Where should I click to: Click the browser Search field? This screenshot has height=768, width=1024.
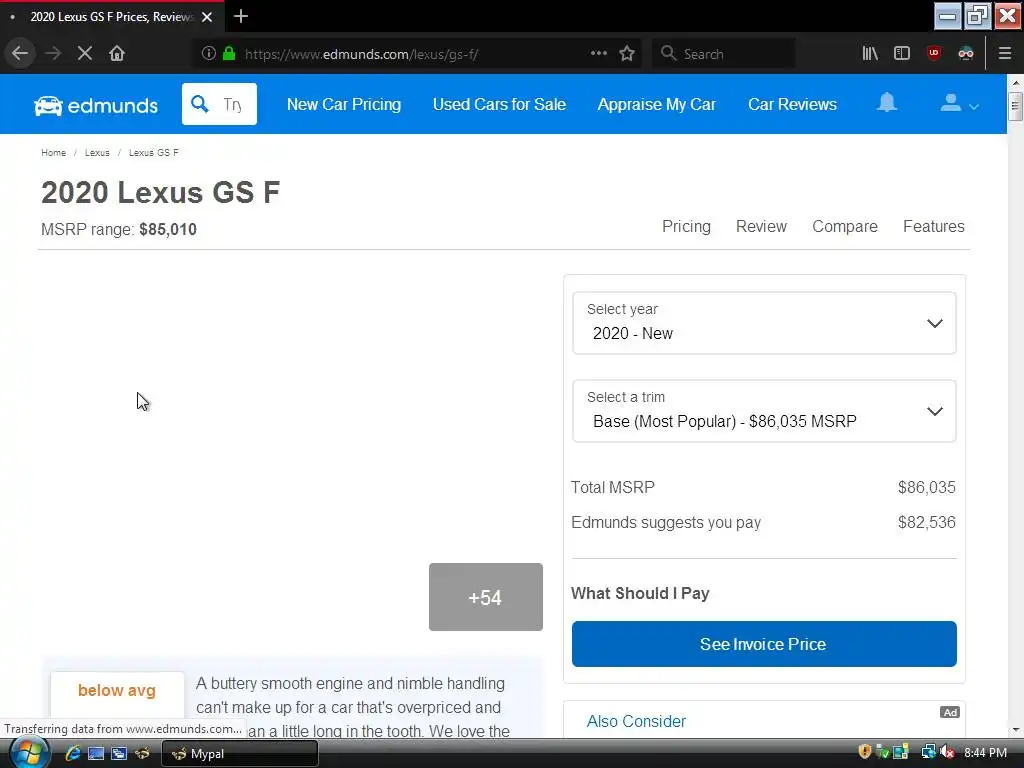pyautogui.click(x=724, y=54)
